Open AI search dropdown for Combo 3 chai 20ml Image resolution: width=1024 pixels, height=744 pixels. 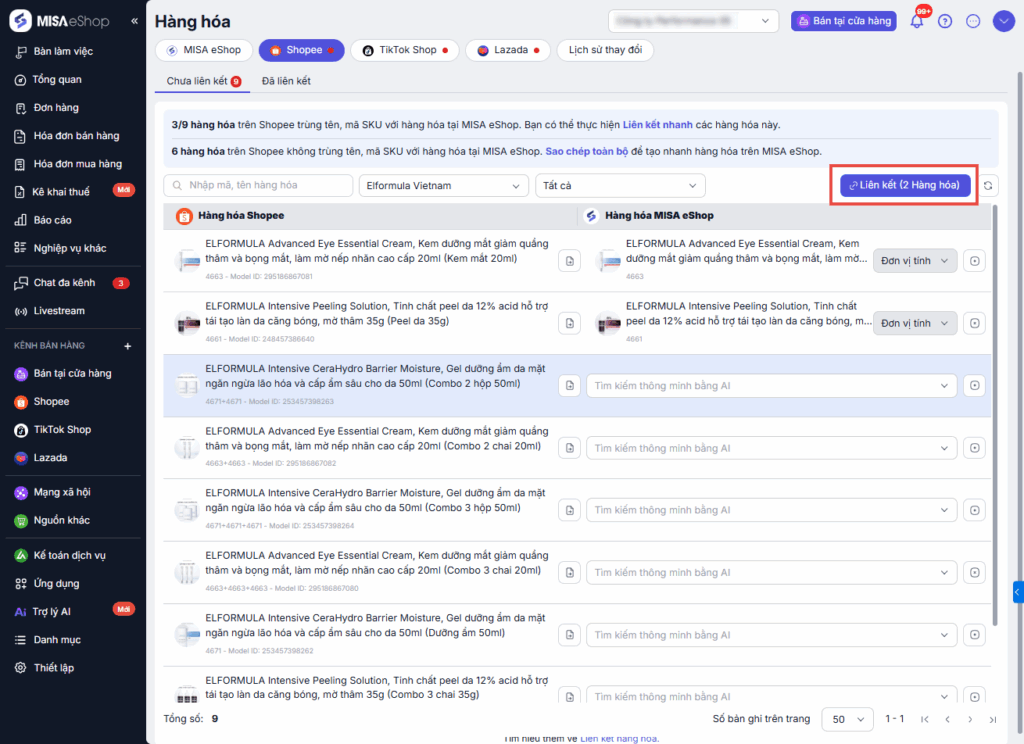[x=771, y=572]
